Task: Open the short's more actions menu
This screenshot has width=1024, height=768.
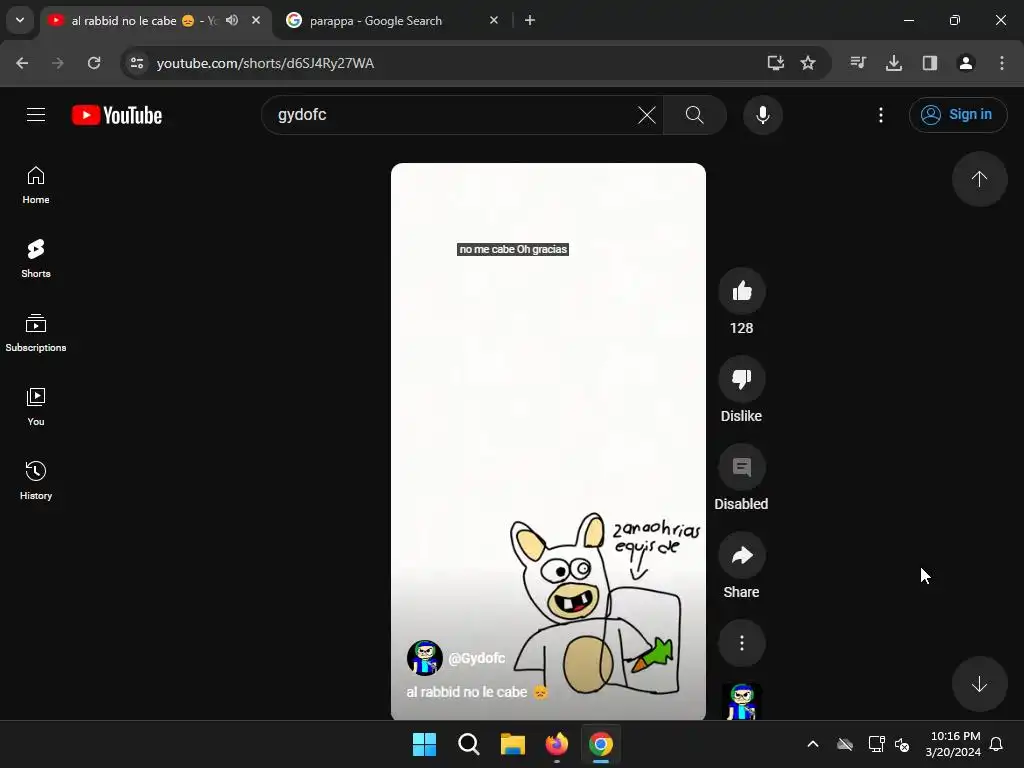Action: [x=742, y=643]
